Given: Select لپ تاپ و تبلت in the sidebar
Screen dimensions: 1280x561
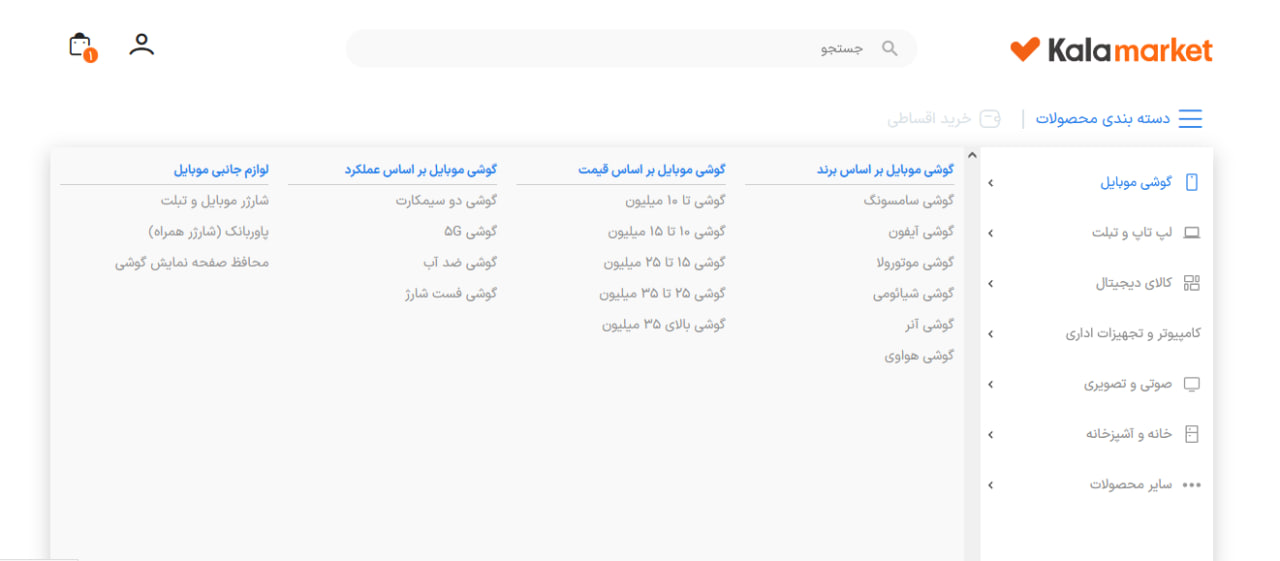Looking at the screenshot, I should 1131,233.
